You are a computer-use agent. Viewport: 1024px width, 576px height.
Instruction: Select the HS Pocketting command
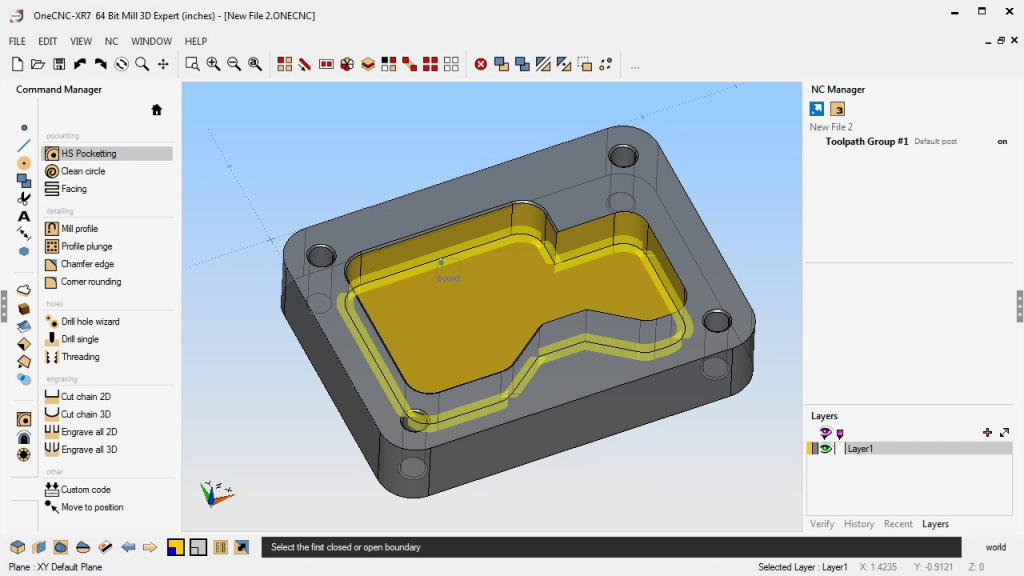(88, 154)
